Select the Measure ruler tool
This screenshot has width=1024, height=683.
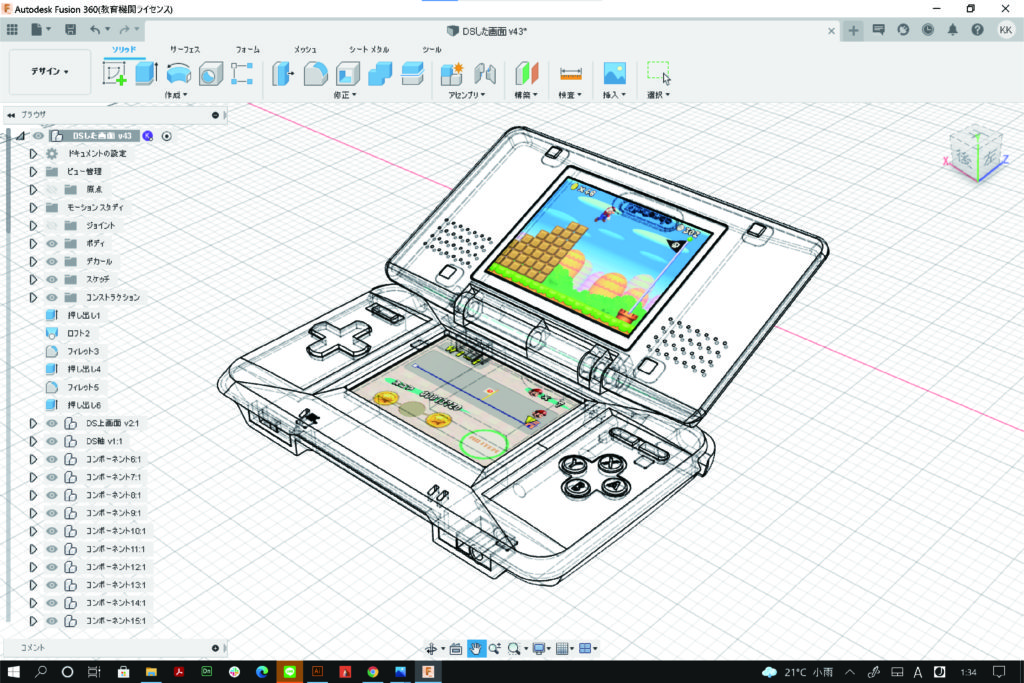pos(570,73)
